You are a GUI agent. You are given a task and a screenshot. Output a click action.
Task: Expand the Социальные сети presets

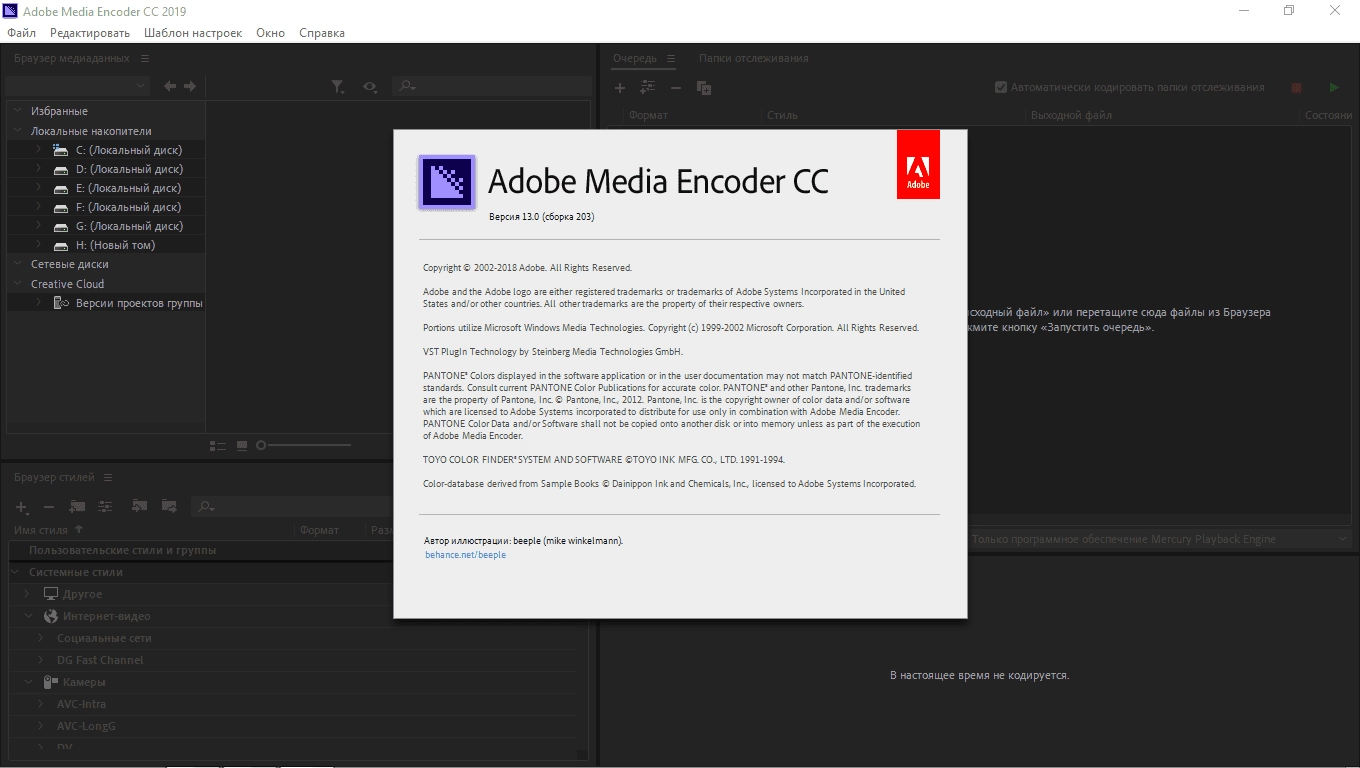click(41, 638)
